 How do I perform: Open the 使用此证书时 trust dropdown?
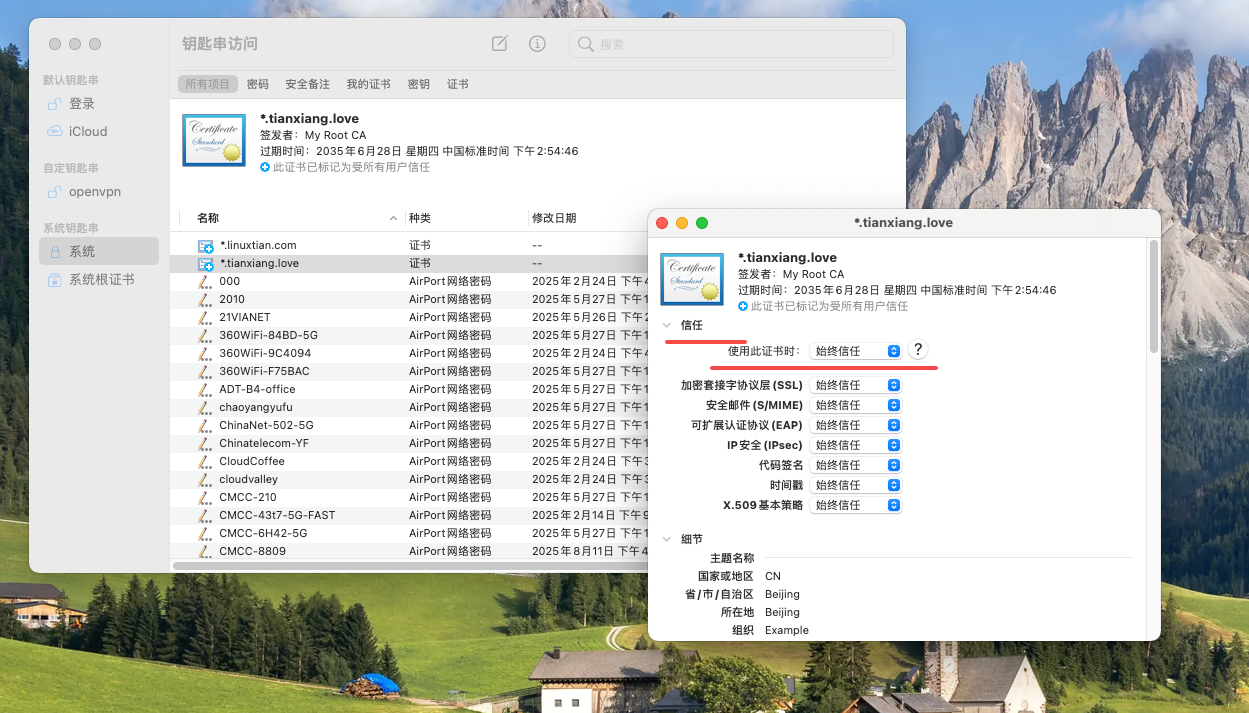[856, 351]
